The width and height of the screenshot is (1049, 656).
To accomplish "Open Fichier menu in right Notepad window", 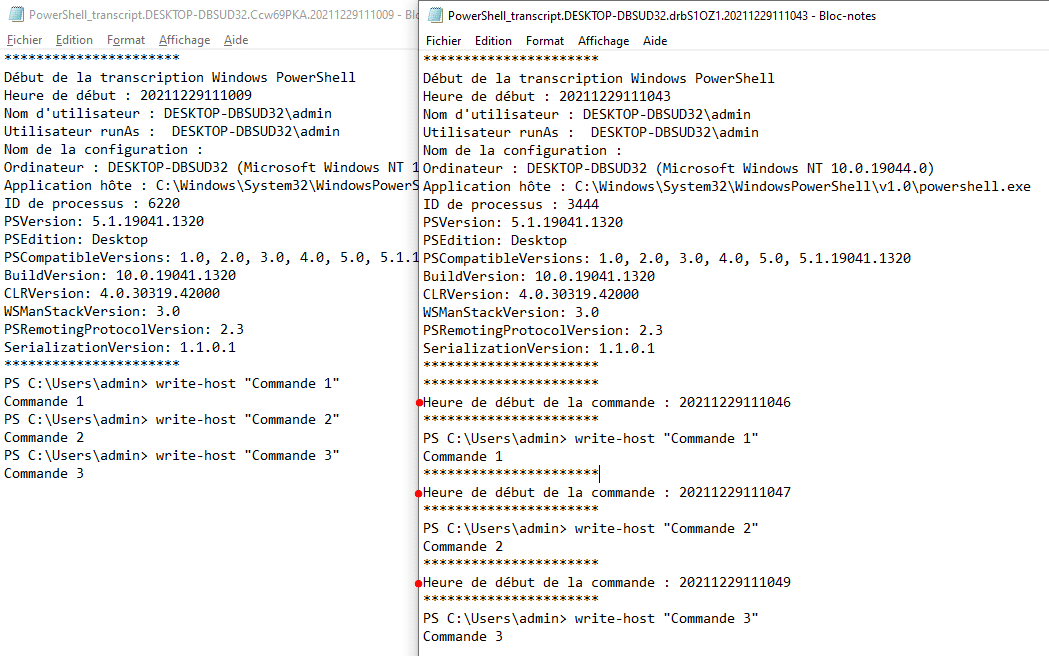I will point(443,41).
